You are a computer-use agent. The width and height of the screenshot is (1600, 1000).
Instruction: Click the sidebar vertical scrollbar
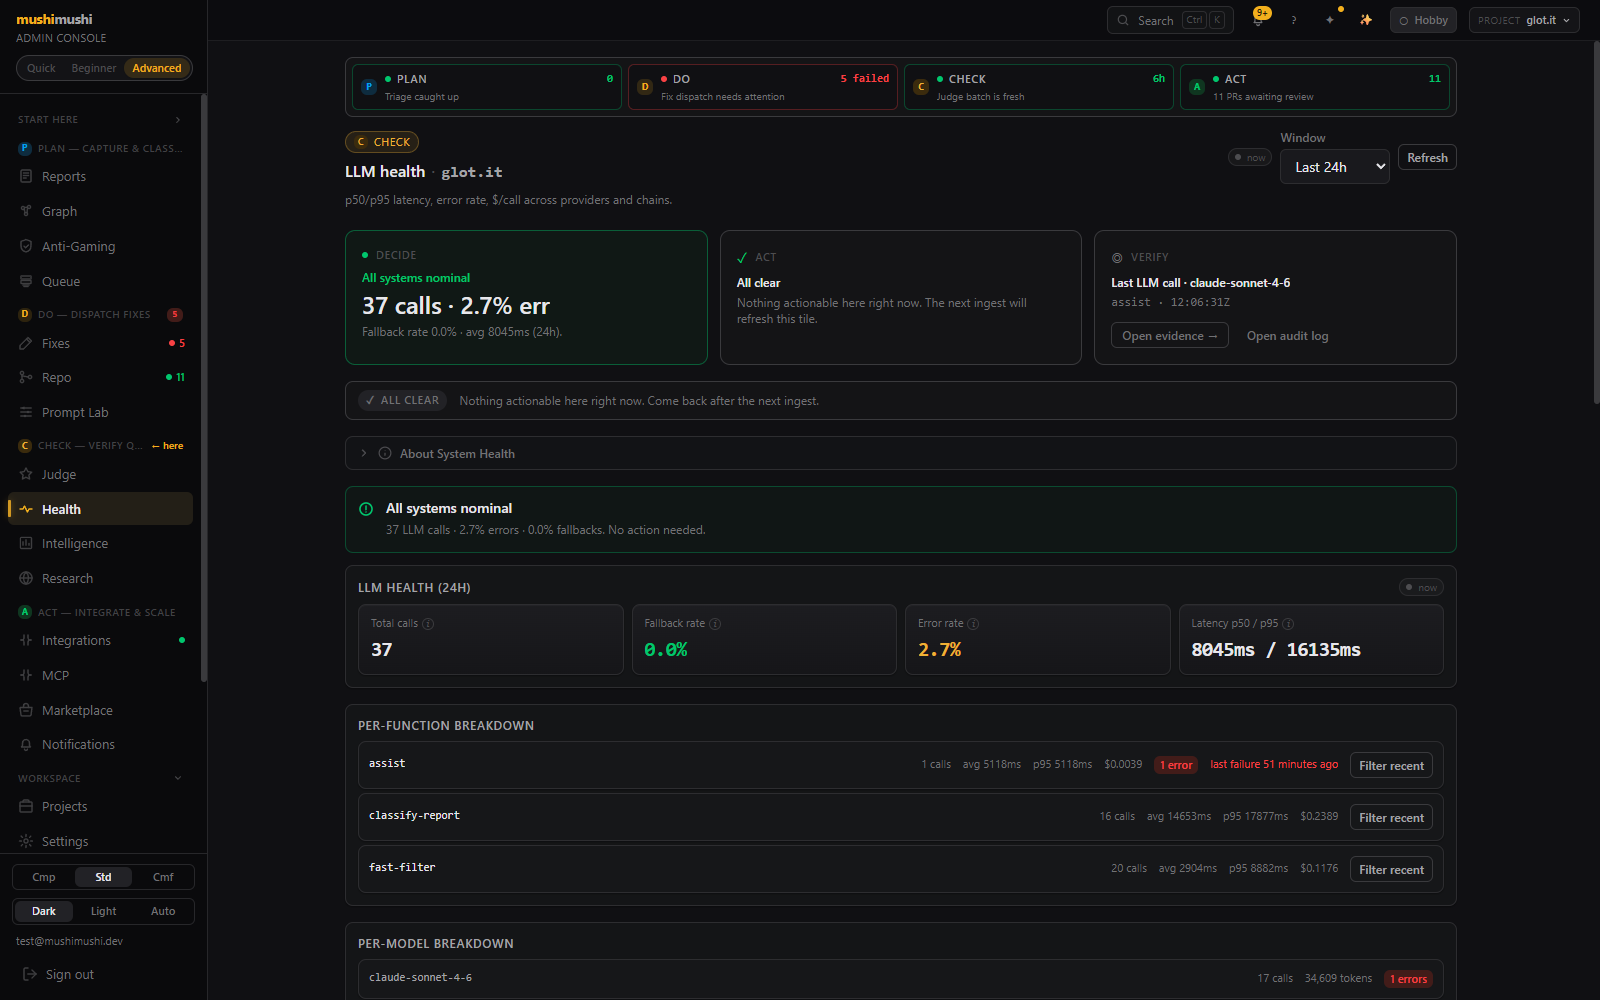point(204,388)
